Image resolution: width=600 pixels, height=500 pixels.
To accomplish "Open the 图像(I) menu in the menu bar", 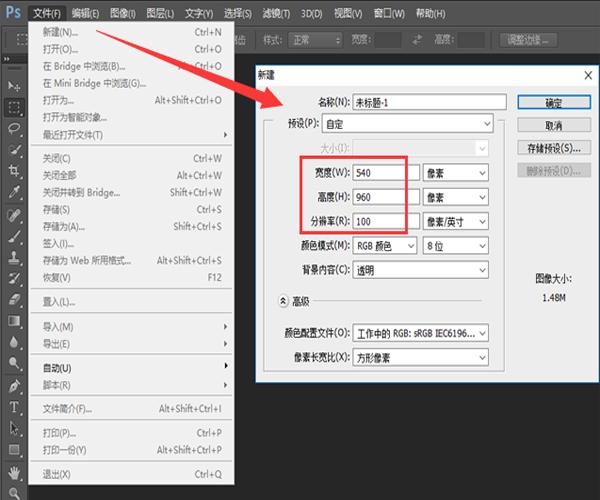I will [123, 13].
